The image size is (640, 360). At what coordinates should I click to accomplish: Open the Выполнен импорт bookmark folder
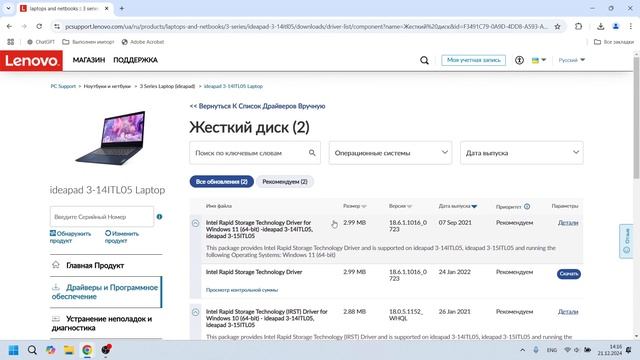[x=88, y=42]
